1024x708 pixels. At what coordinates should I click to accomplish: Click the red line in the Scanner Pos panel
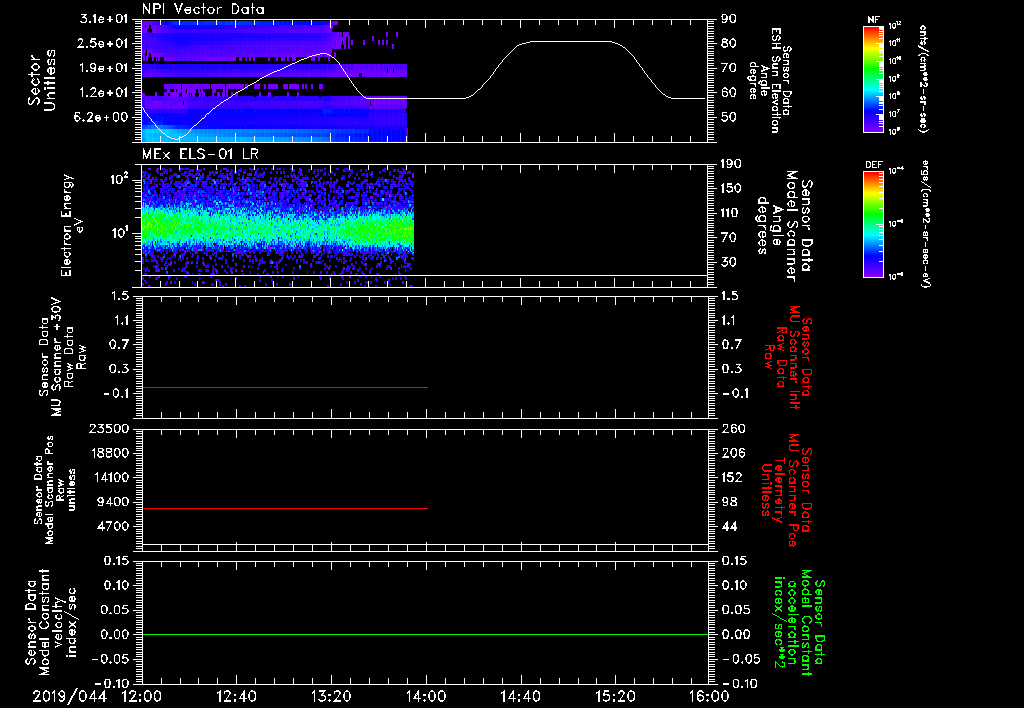285,508
